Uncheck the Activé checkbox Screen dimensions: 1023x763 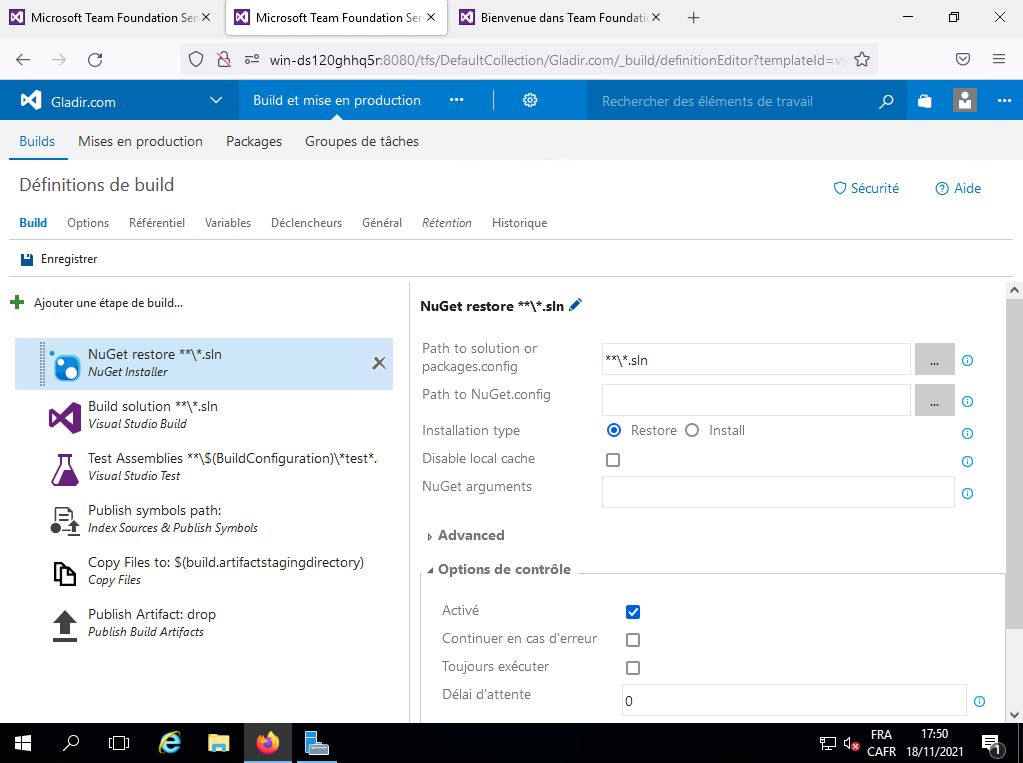tap(632, 612)
